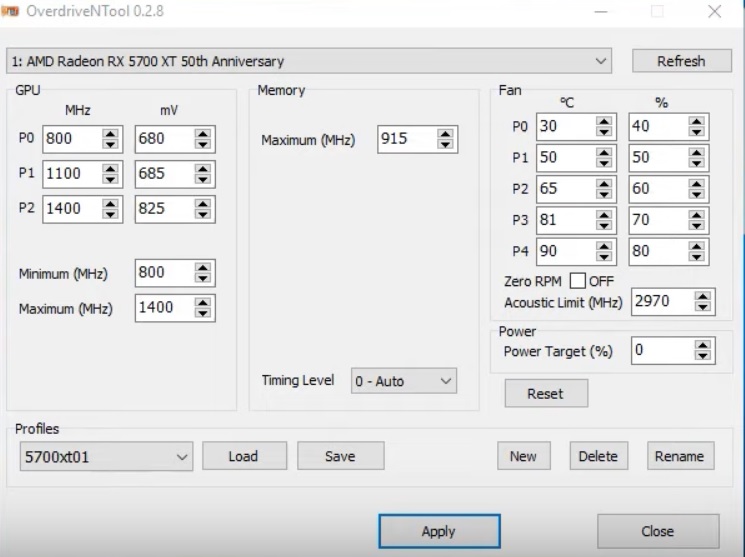Click the Reset button
The image size is (745, 557).
click(546, 394)
